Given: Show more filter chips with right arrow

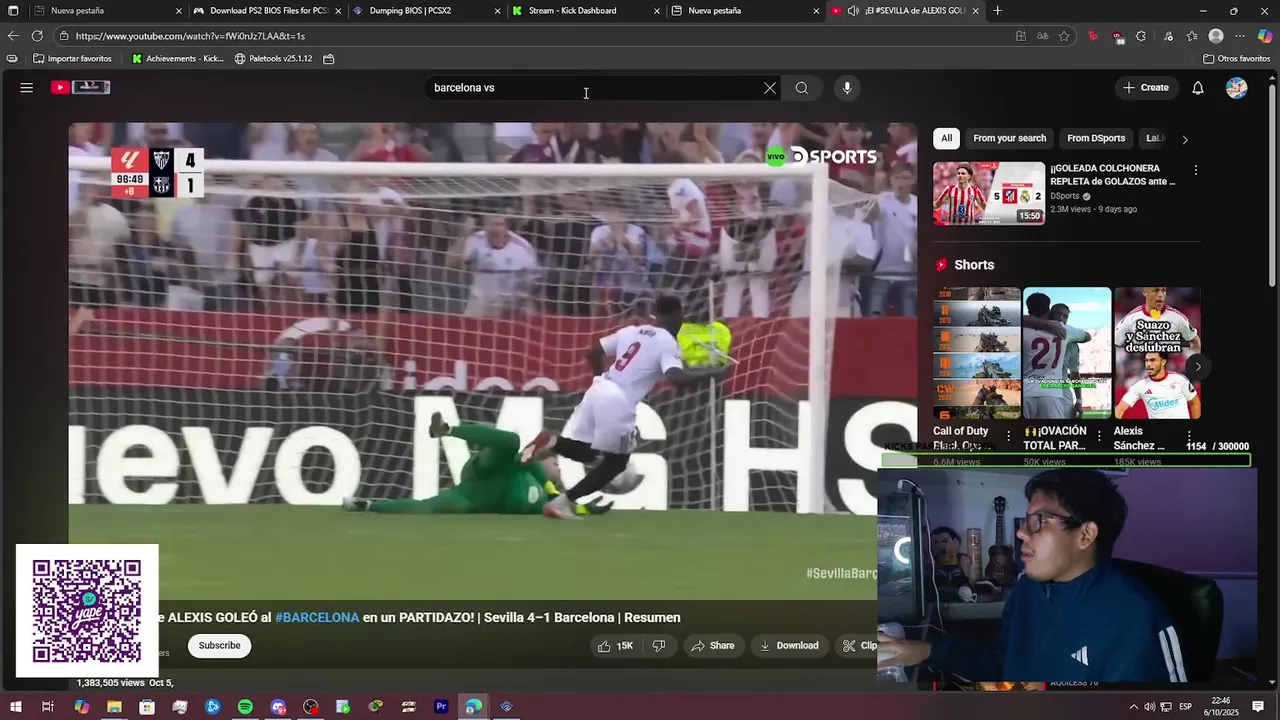Looking at the screenshot, I should point(1185,139).
